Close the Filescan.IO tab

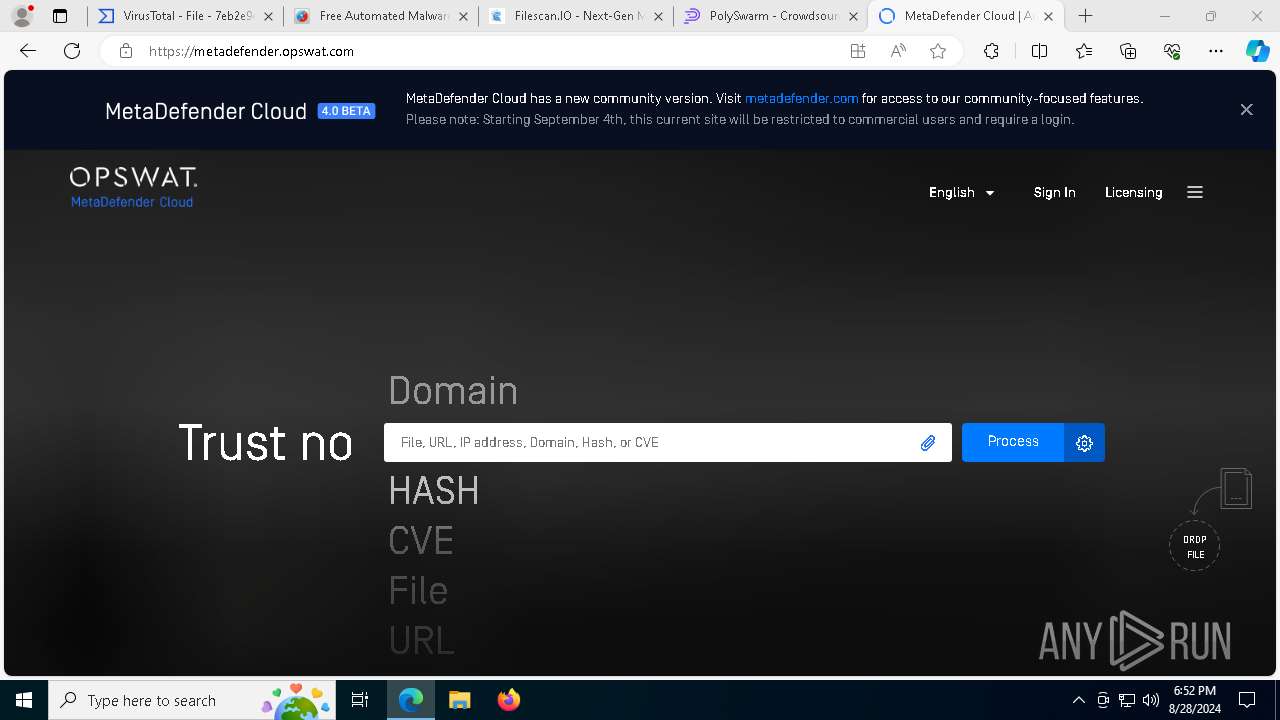click(658, 16)
